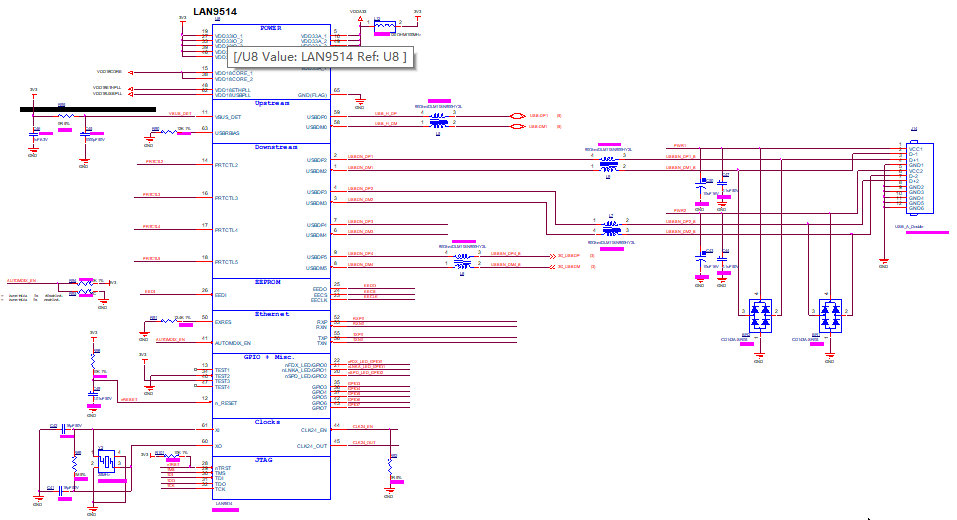Click the nFDX_LED/GPIO0 pin label
Screen dimensions: 957x520
306,365
